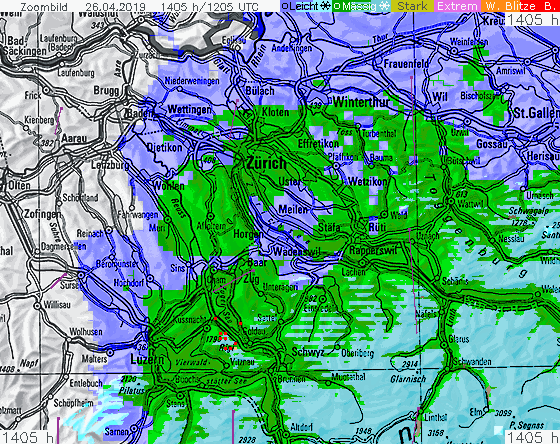Screen dimensions: 560x444
Task: Select the 26.04.2019 date in header
Action: [x=115, y=6]
